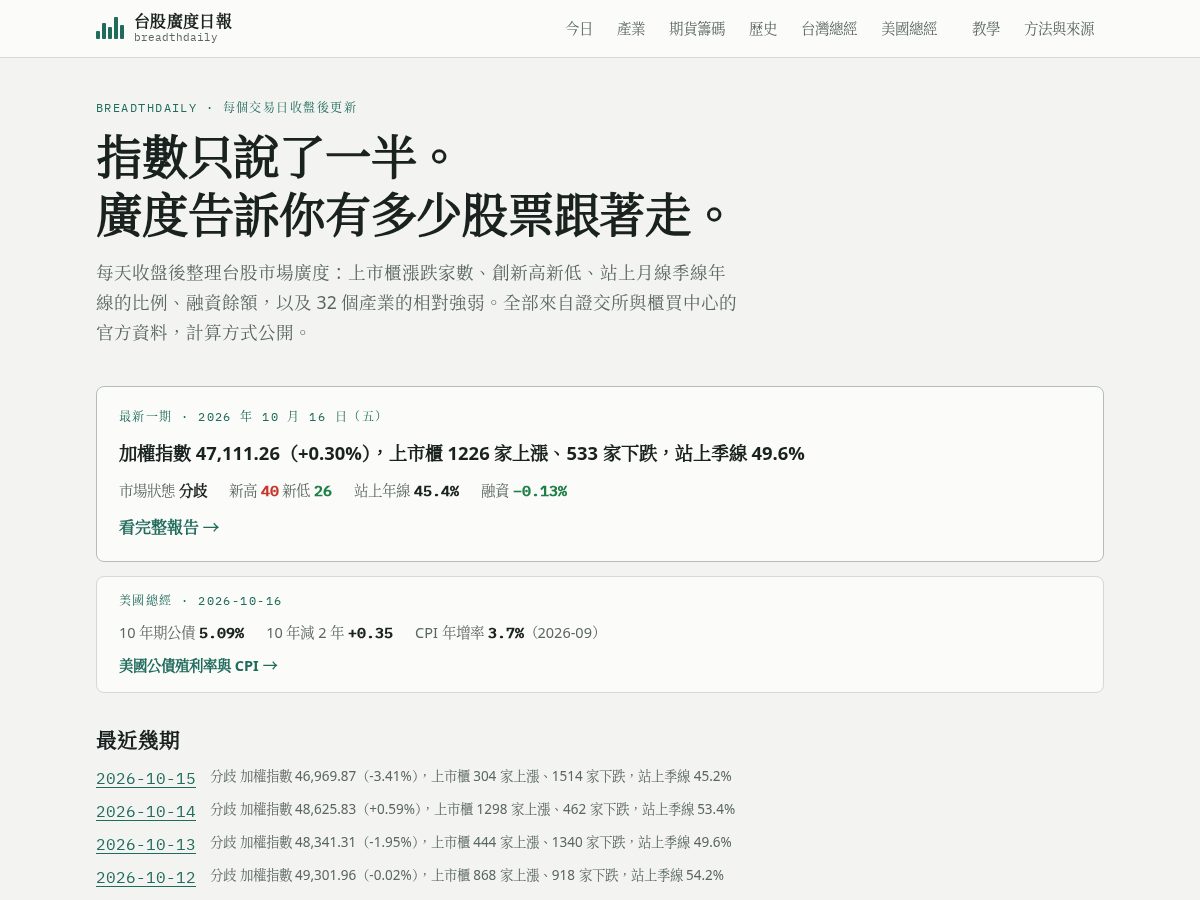Open the 期貨籌碼 nav item
The image size is (1200, 900).
(x=697, y=29)
